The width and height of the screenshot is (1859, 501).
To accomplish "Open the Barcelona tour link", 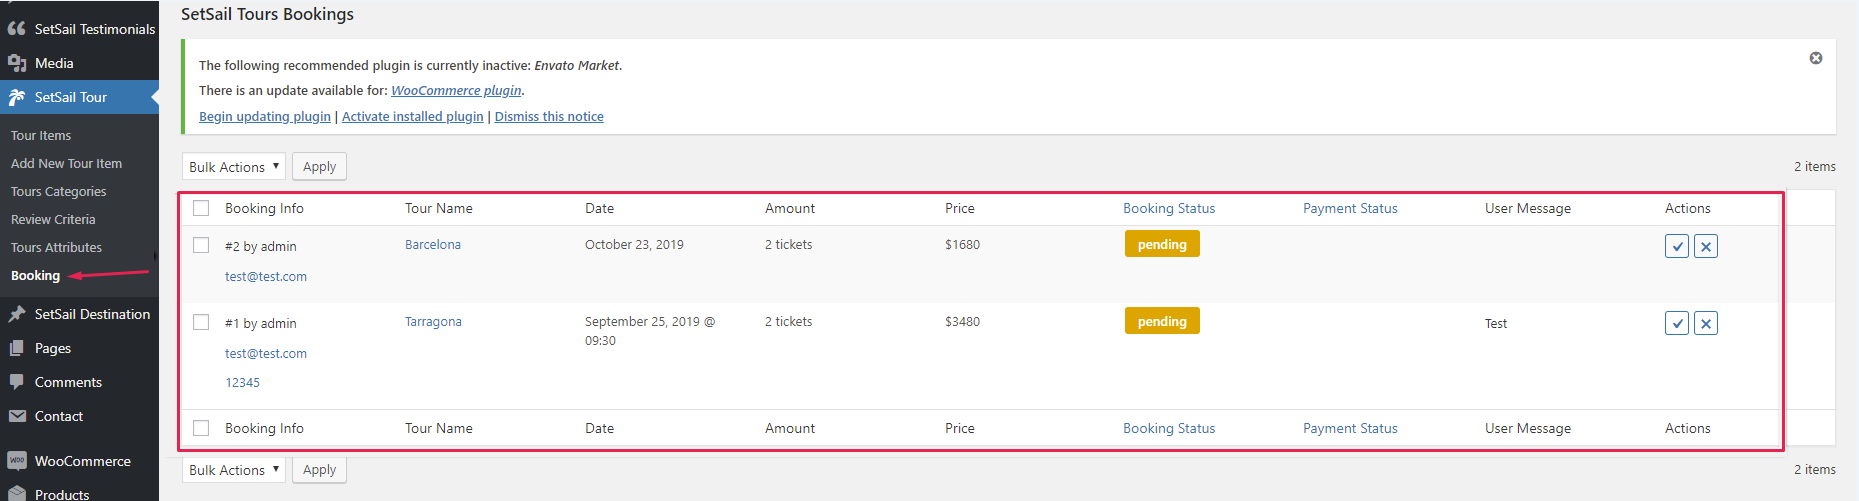I will pos(433,244).
